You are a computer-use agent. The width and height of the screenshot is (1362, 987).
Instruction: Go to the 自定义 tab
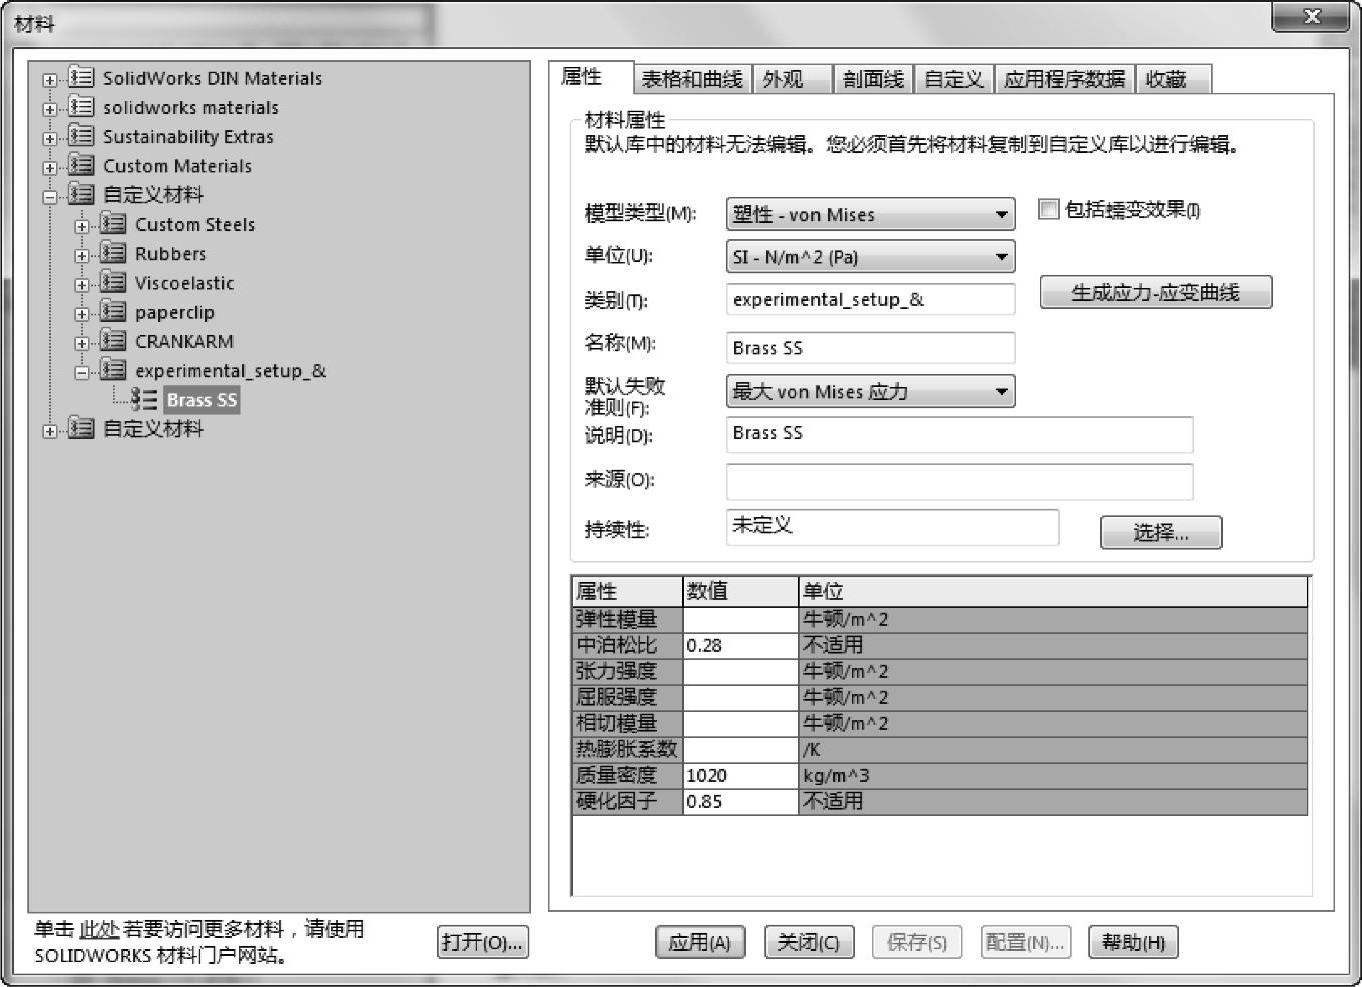(954, 79)
